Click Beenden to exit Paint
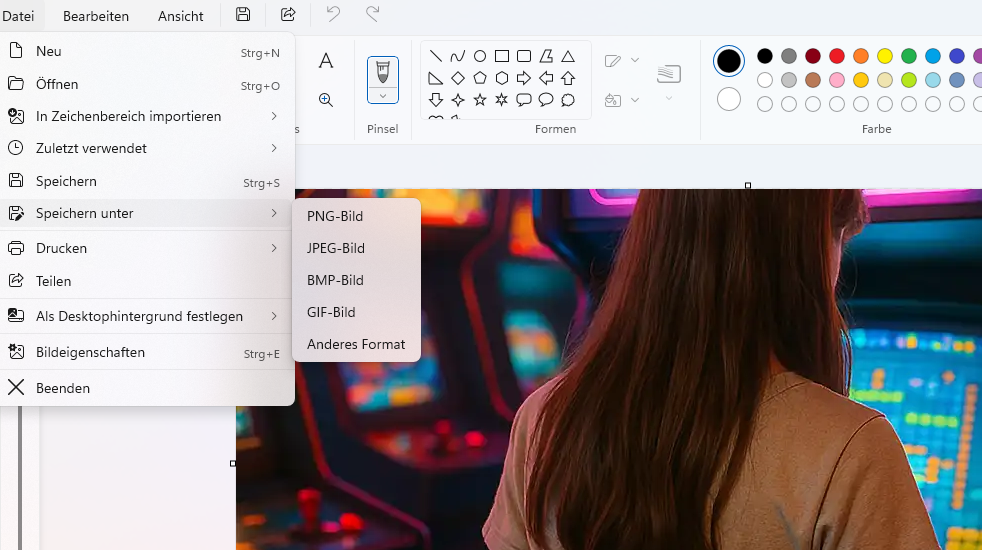Screen dimensions: 982x550 point(63,388)
